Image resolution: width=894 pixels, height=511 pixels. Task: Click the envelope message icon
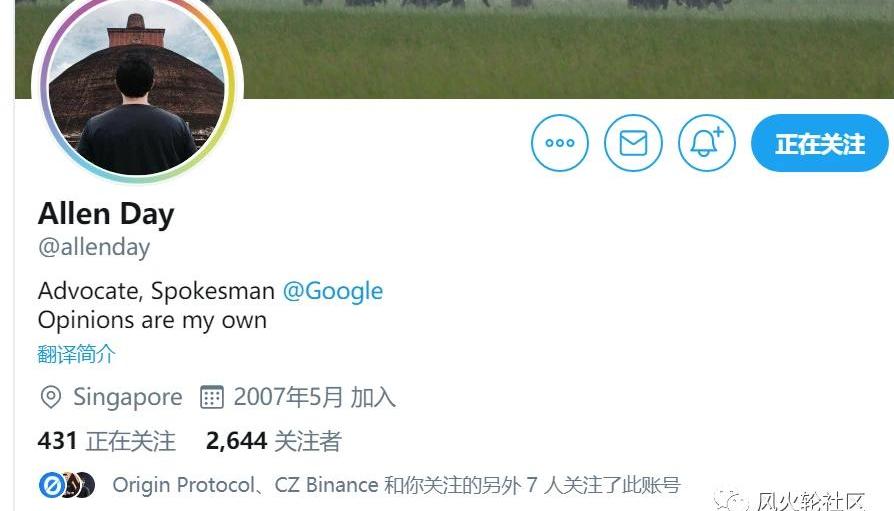point(633,143)
